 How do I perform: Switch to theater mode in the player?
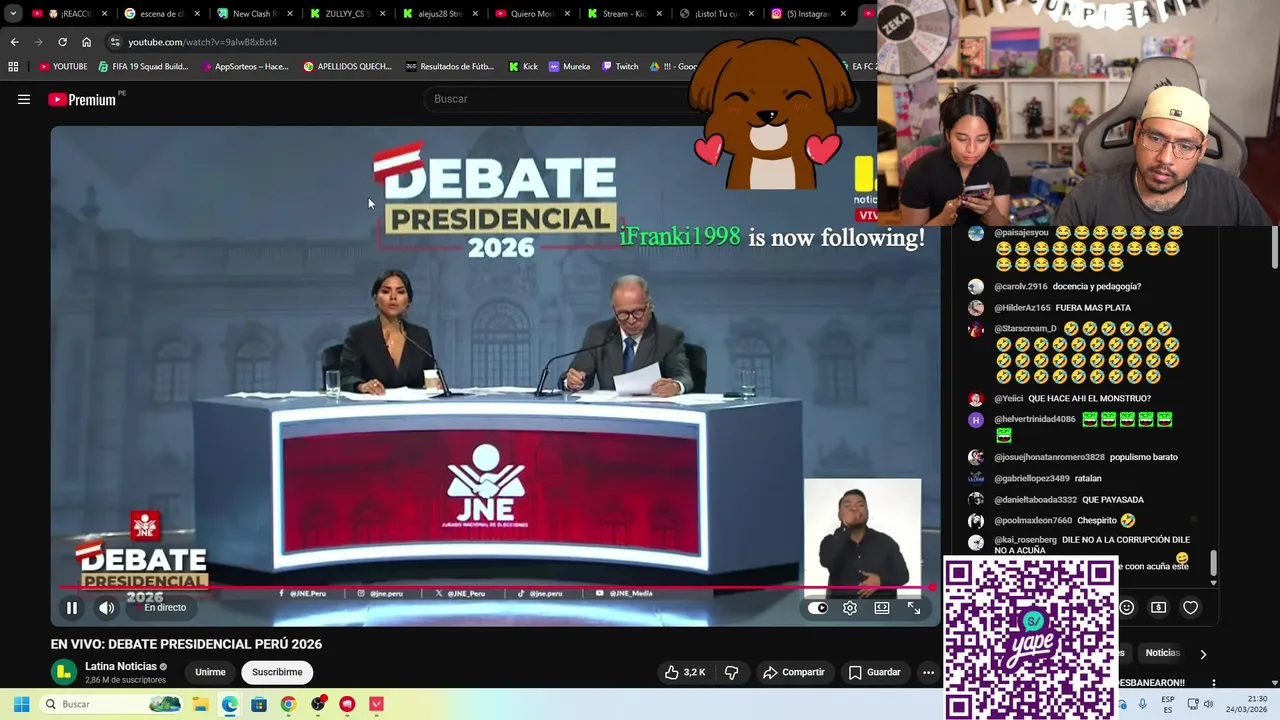pyautogui.click(x=882, y=607)
